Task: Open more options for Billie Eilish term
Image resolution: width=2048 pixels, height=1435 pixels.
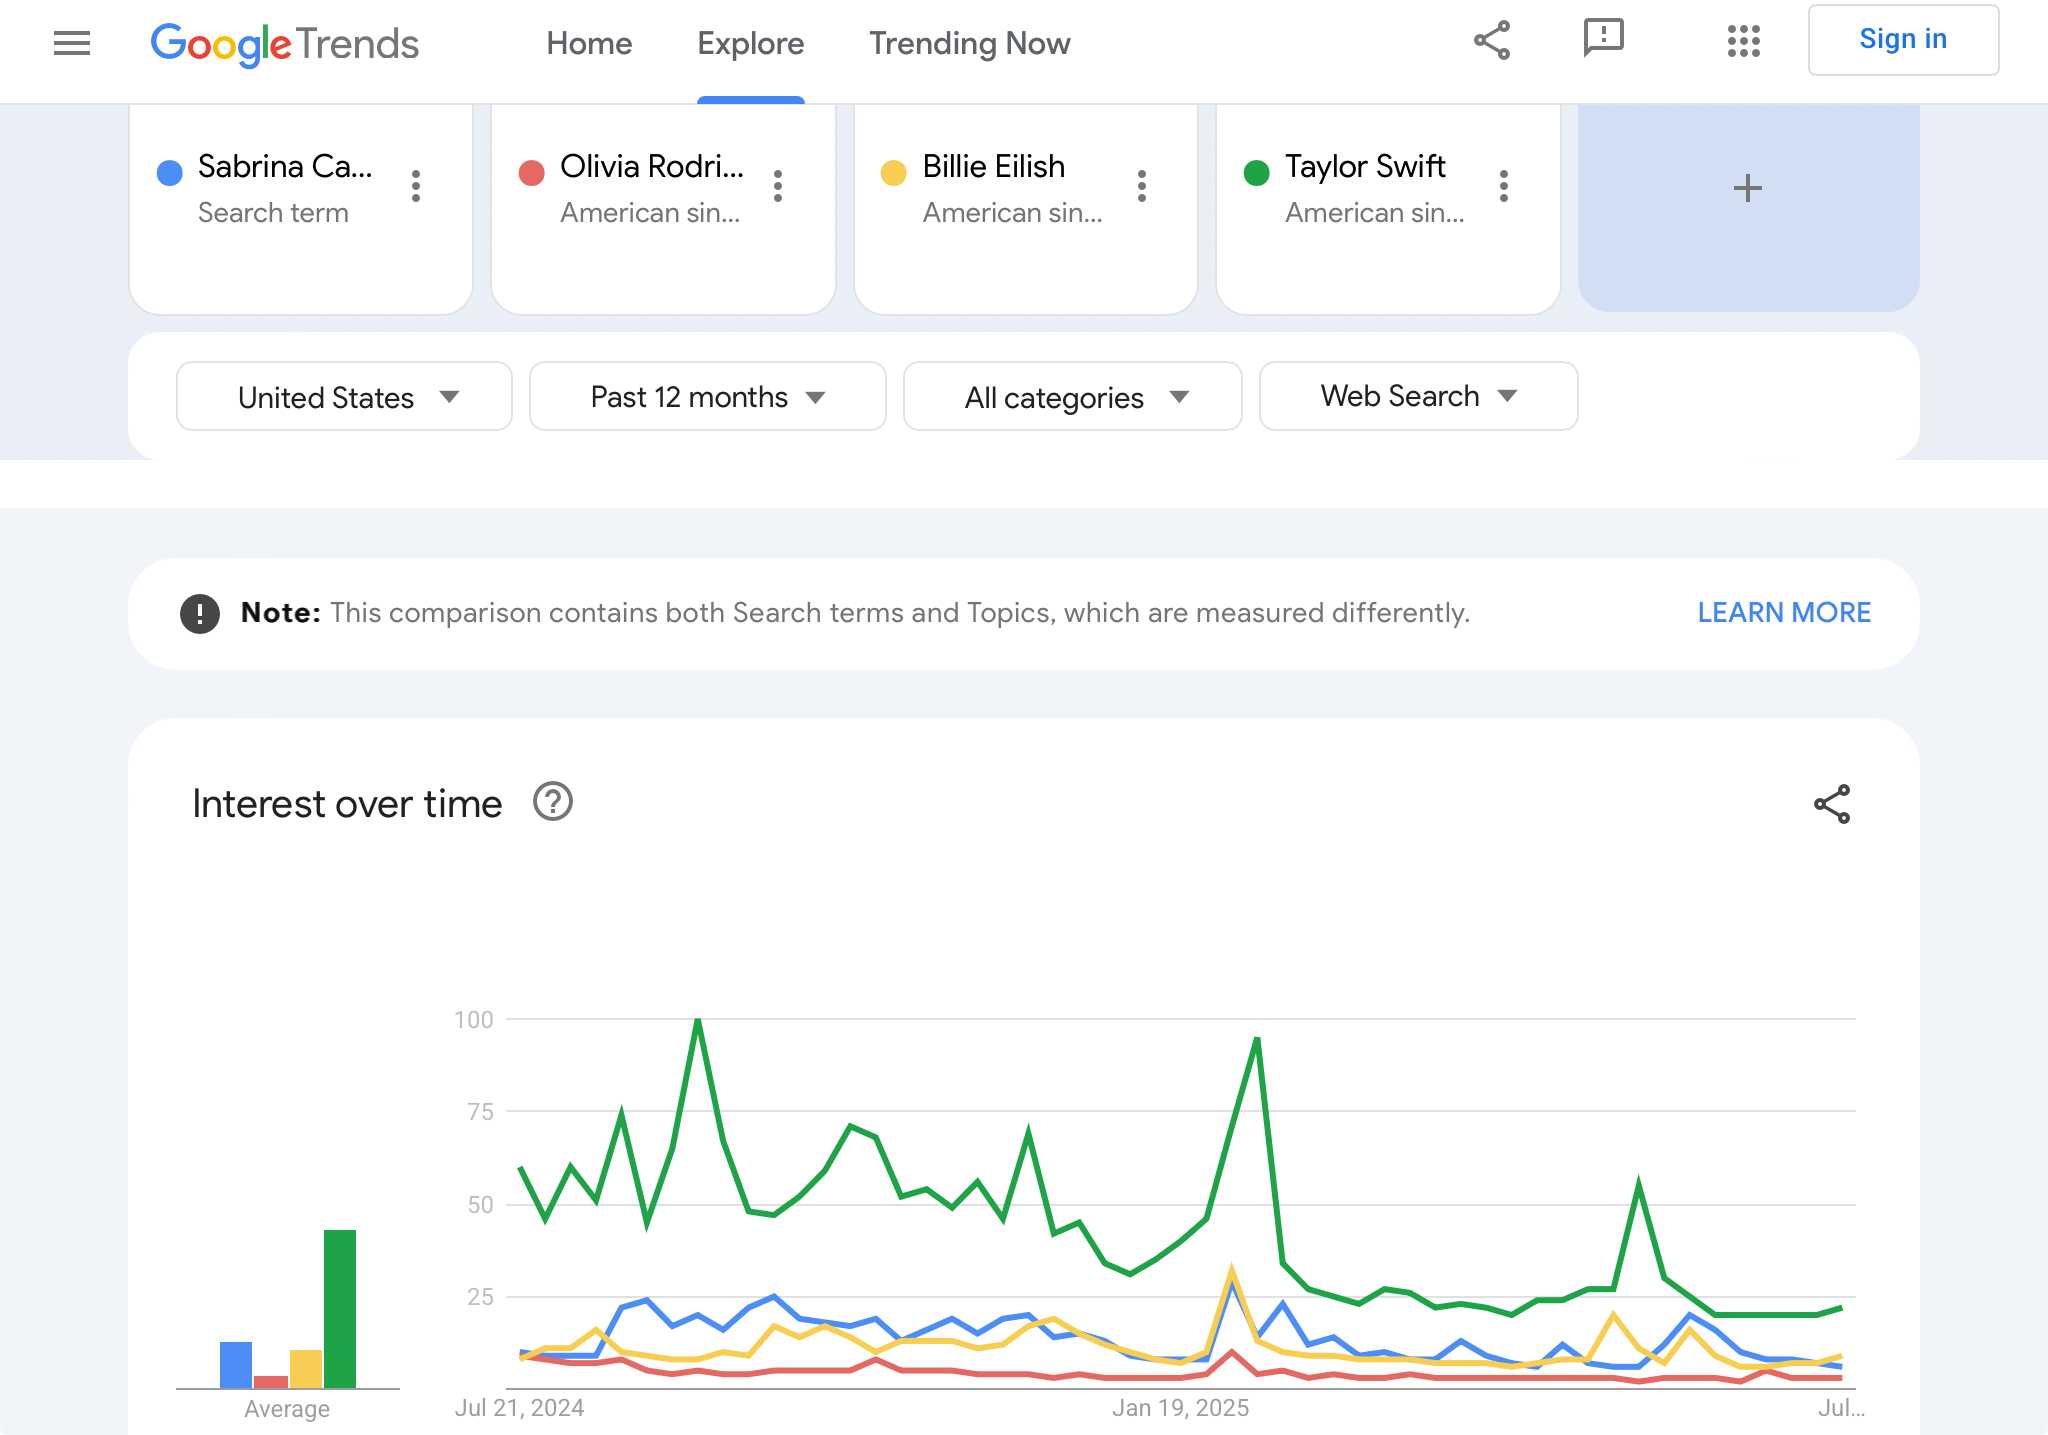Action: pos(1141,186)
